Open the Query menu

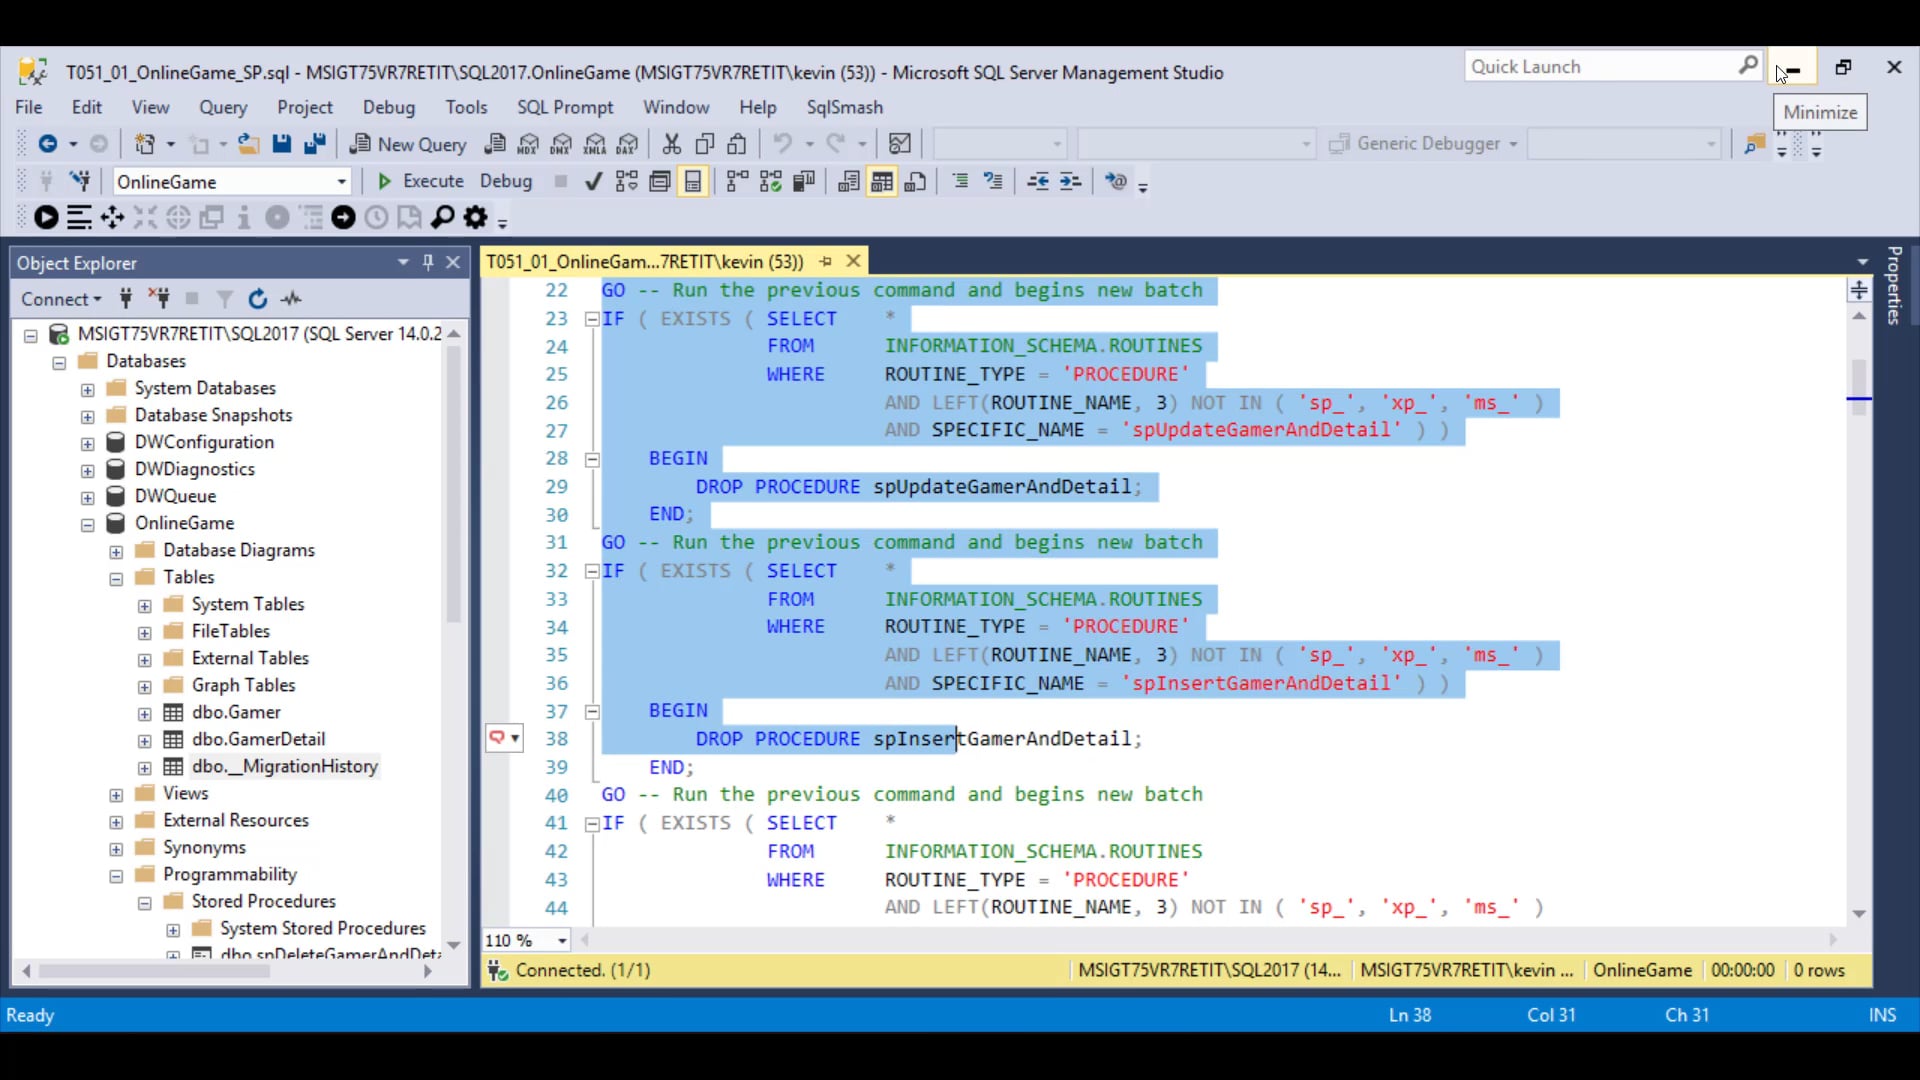222,107
